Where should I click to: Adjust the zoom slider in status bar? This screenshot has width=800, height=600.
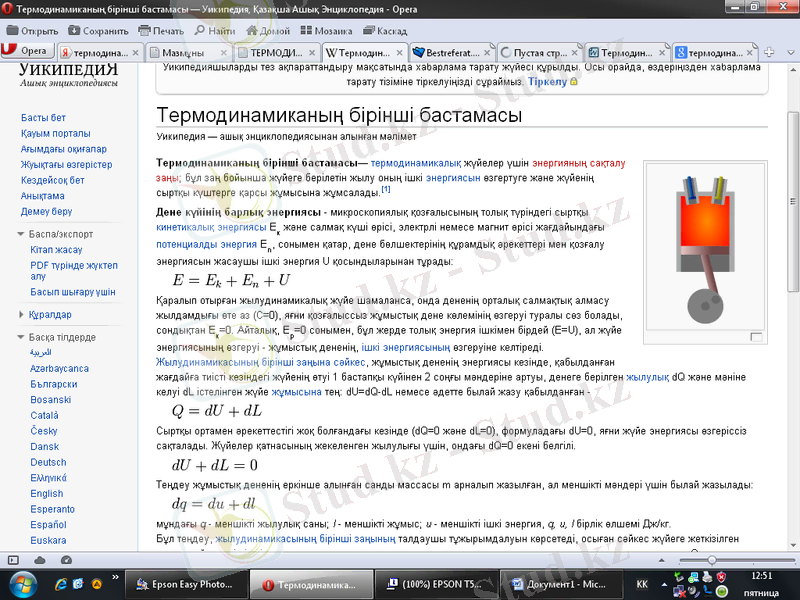(x=712, y=559)
